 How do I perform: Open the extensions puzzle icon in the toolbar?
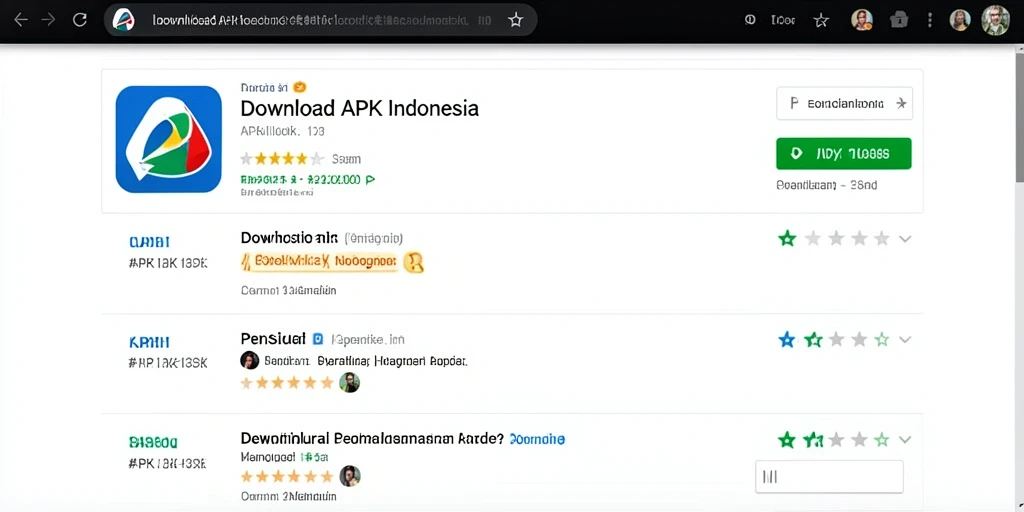tap(899, 20)
